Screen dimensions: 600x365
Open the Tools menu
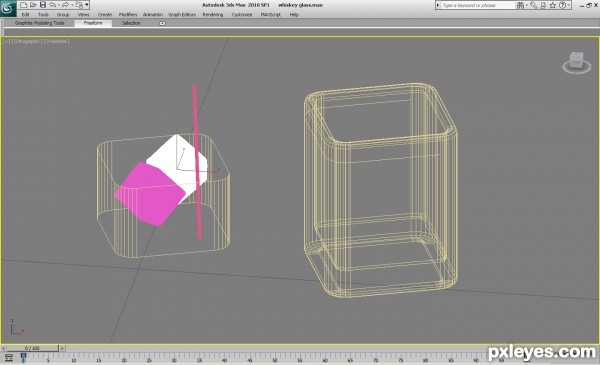tap(43, 15)
